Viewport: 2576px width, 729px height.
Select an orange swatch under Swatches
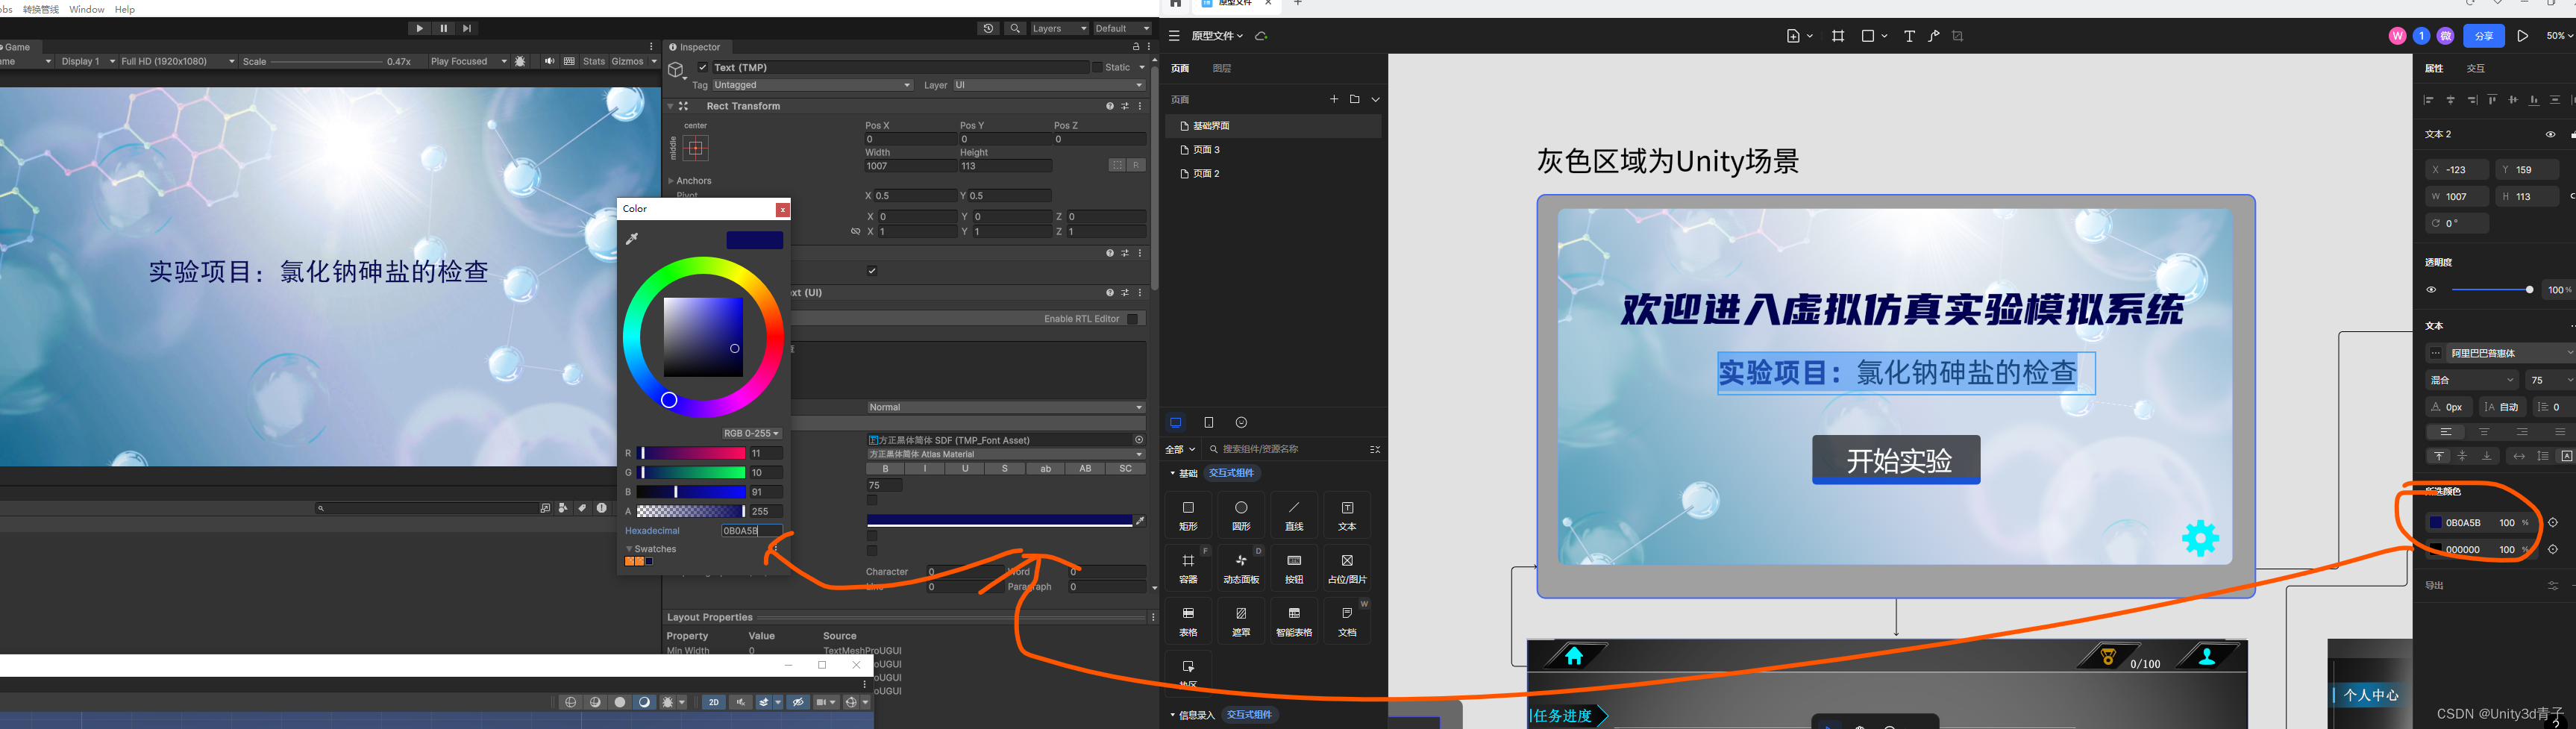click(629, 561)
